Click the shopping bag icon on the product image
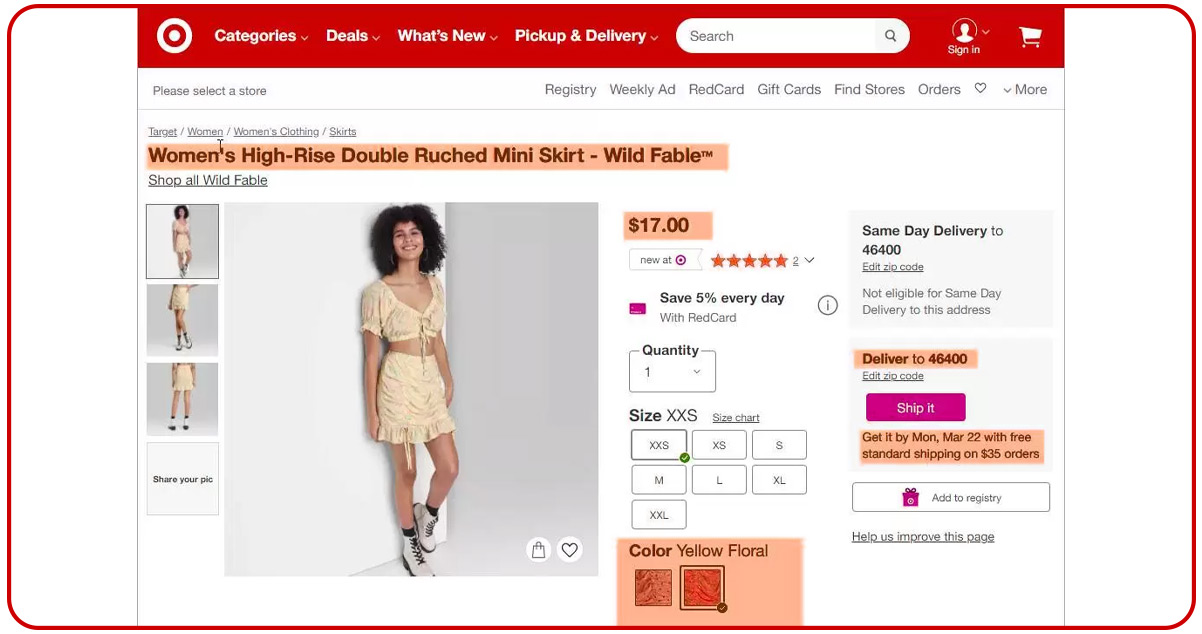Image resolution: width=1202 pixels, height=634 pixels. [x=538, y=549]
